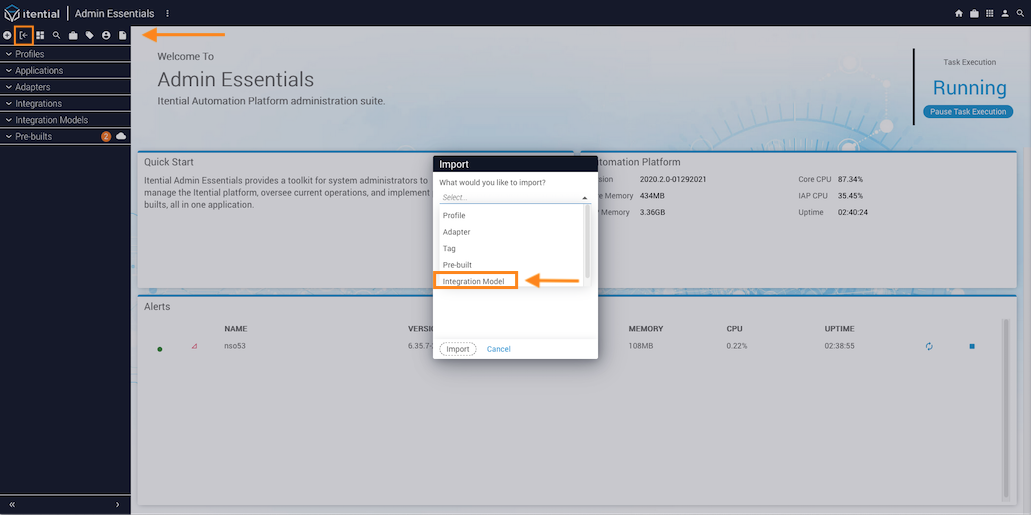Choose Pre-built in import dropdown
Image resolution: width=1031 pixels, height=515 pixels.
512,264
